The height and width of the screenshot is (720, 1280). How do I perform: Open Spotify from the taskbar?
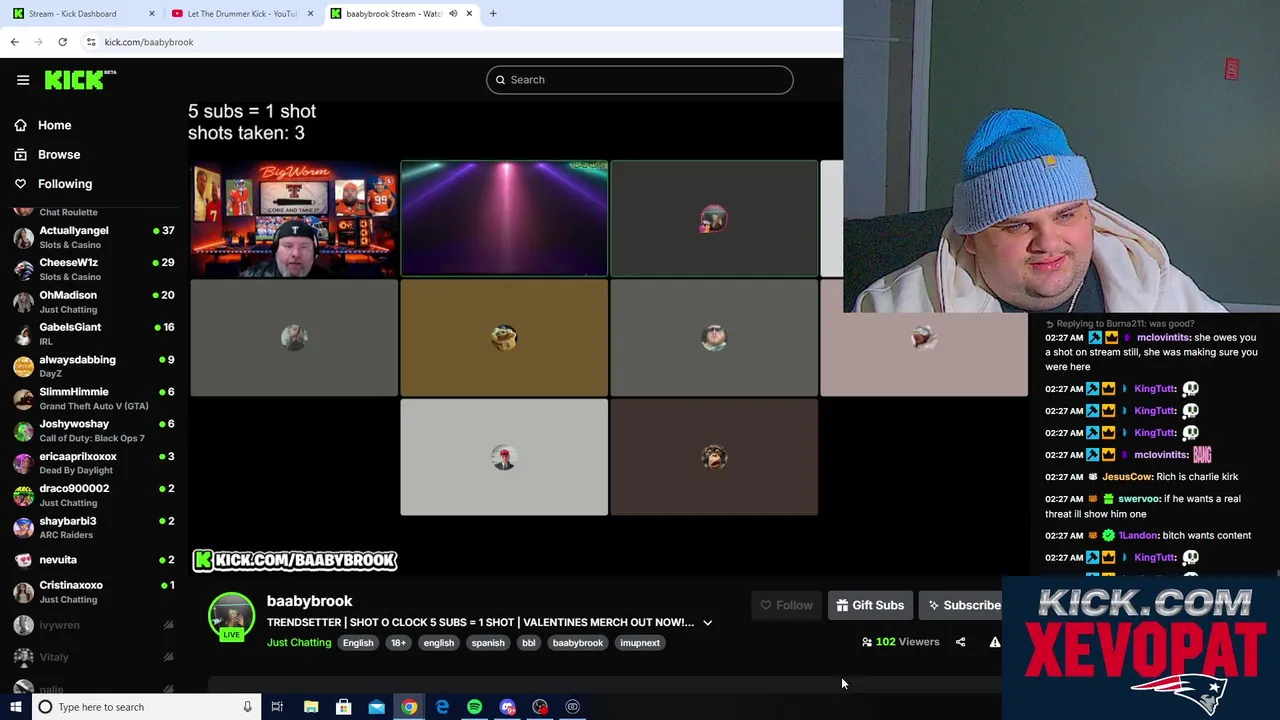point(474,707)
